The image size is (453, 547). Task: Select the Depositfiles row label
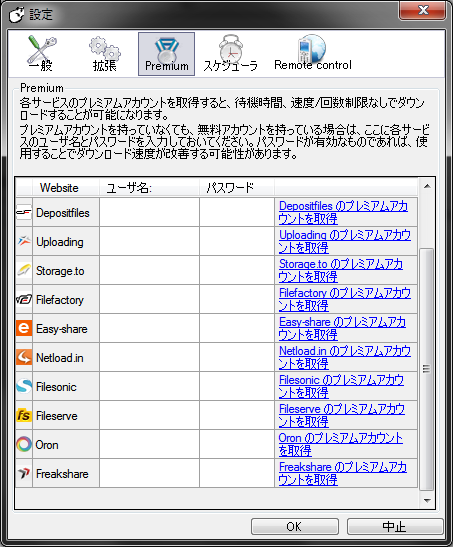tap(63, 213)
